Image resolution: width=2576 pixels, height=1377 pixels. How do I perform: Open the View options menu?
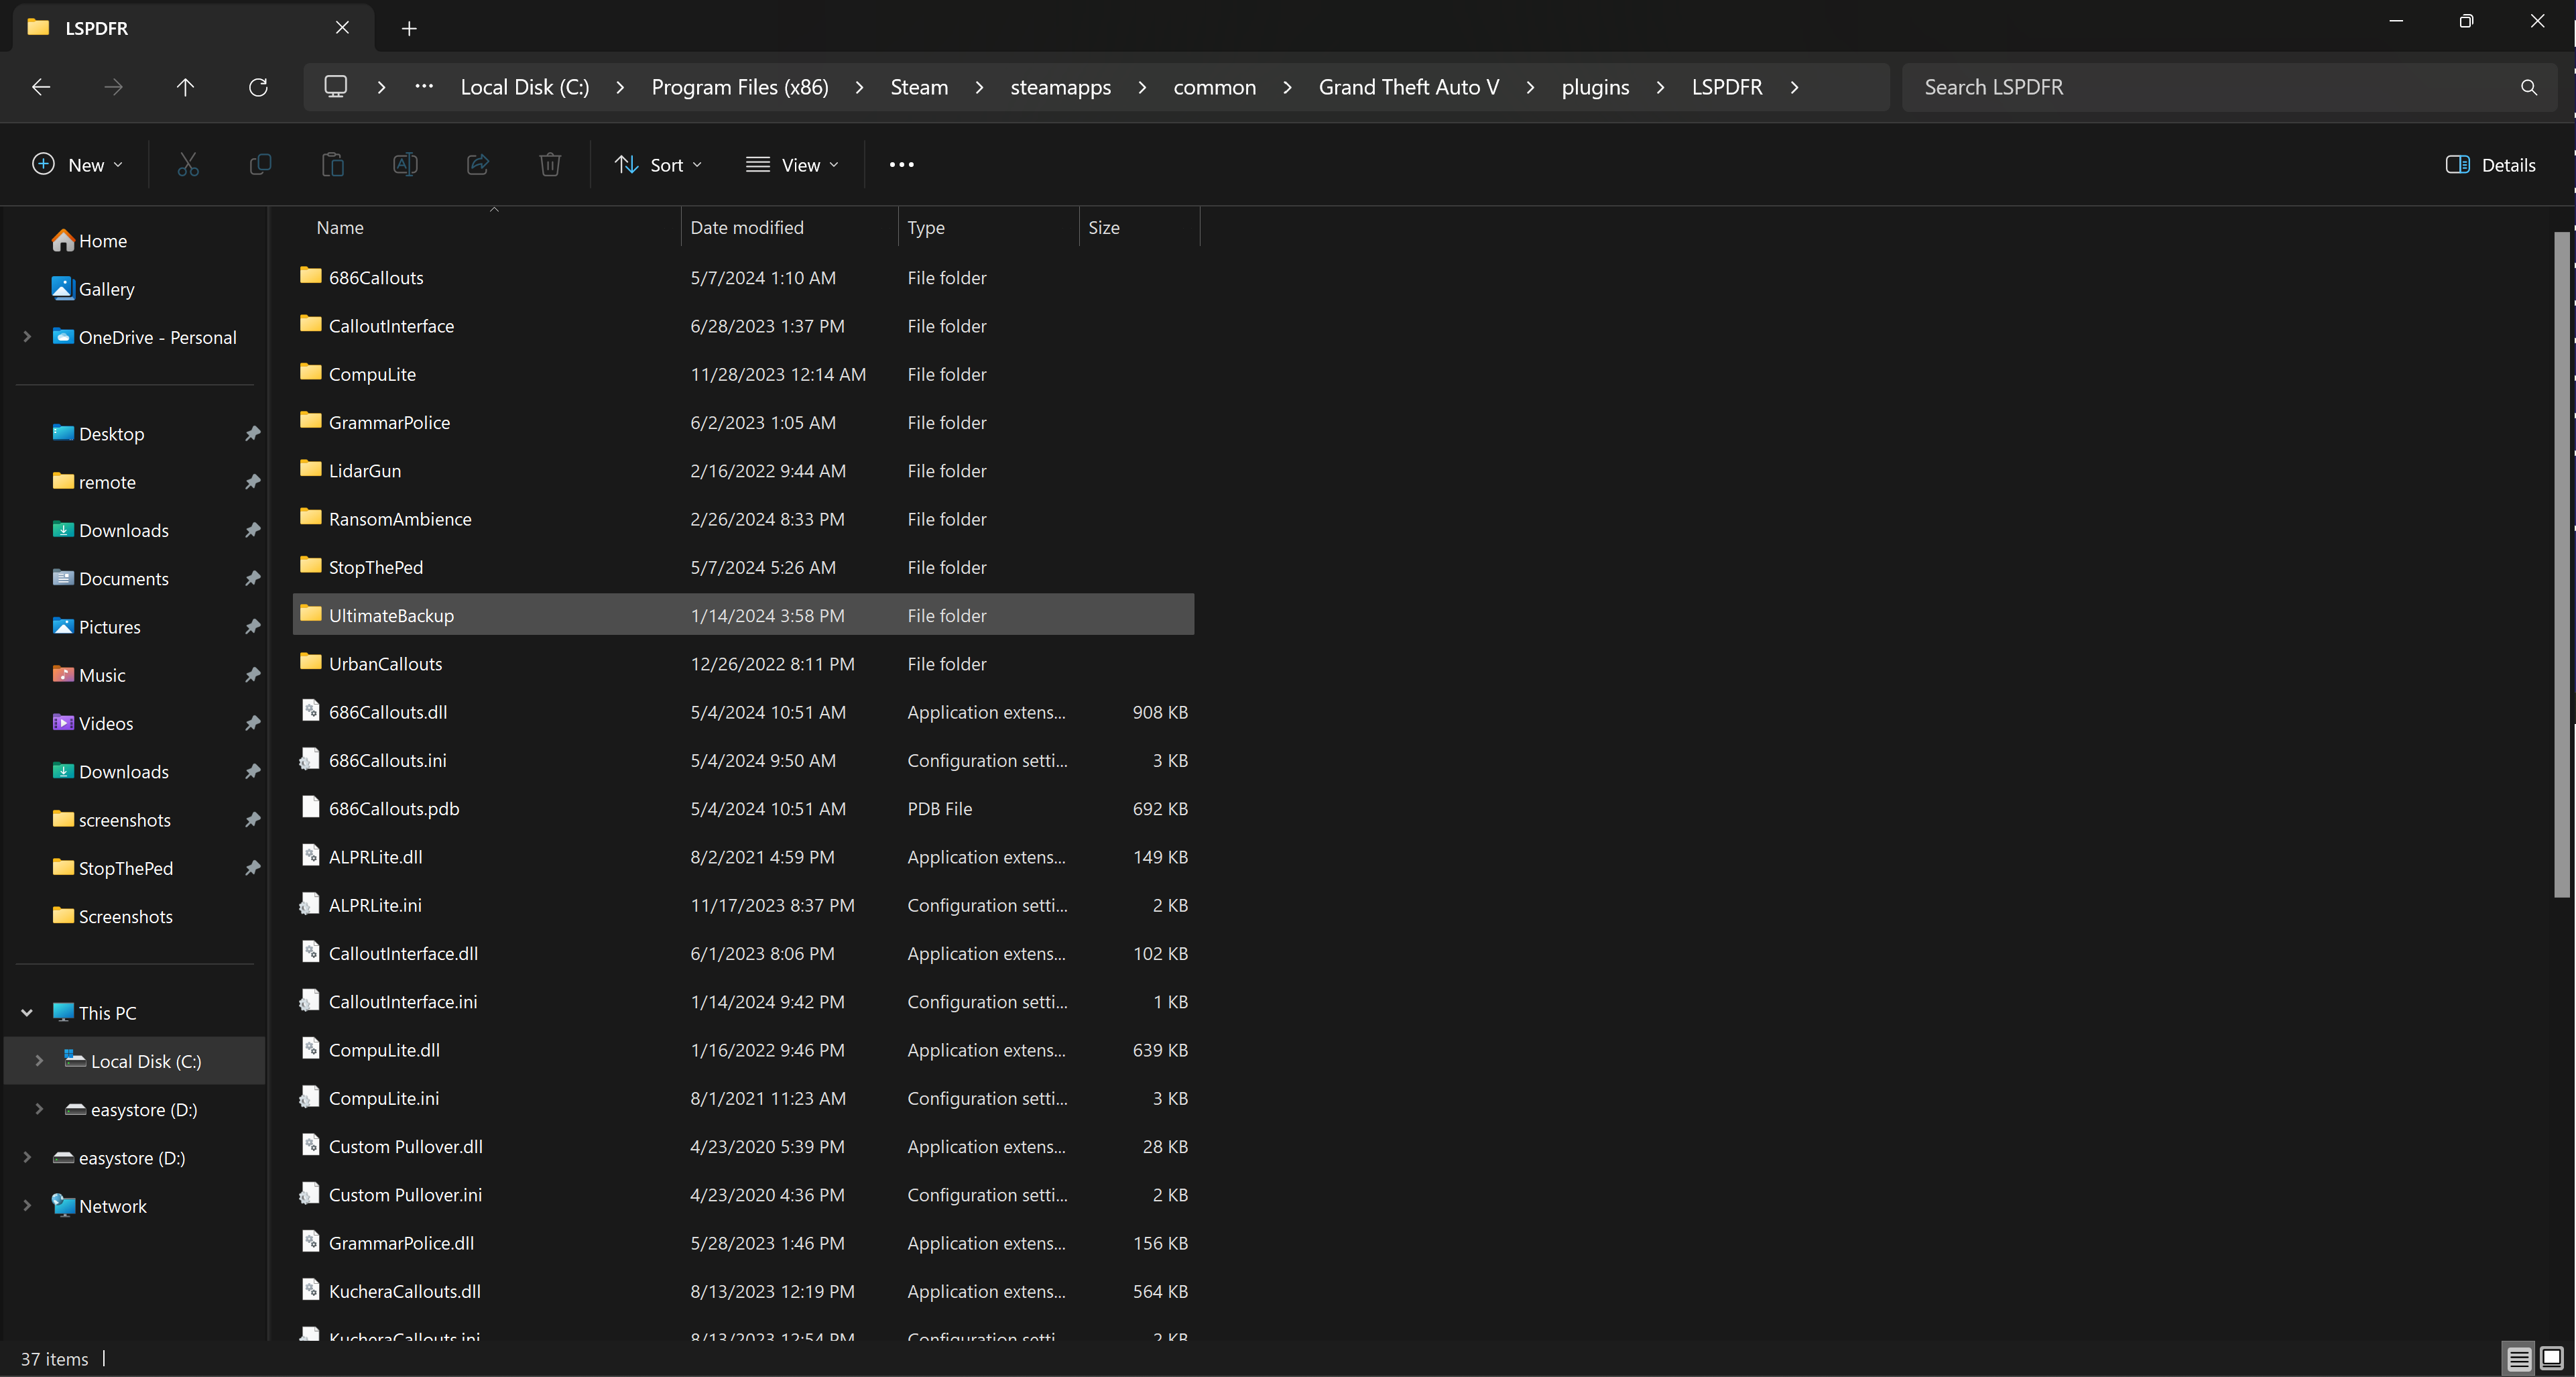(792, 165)
